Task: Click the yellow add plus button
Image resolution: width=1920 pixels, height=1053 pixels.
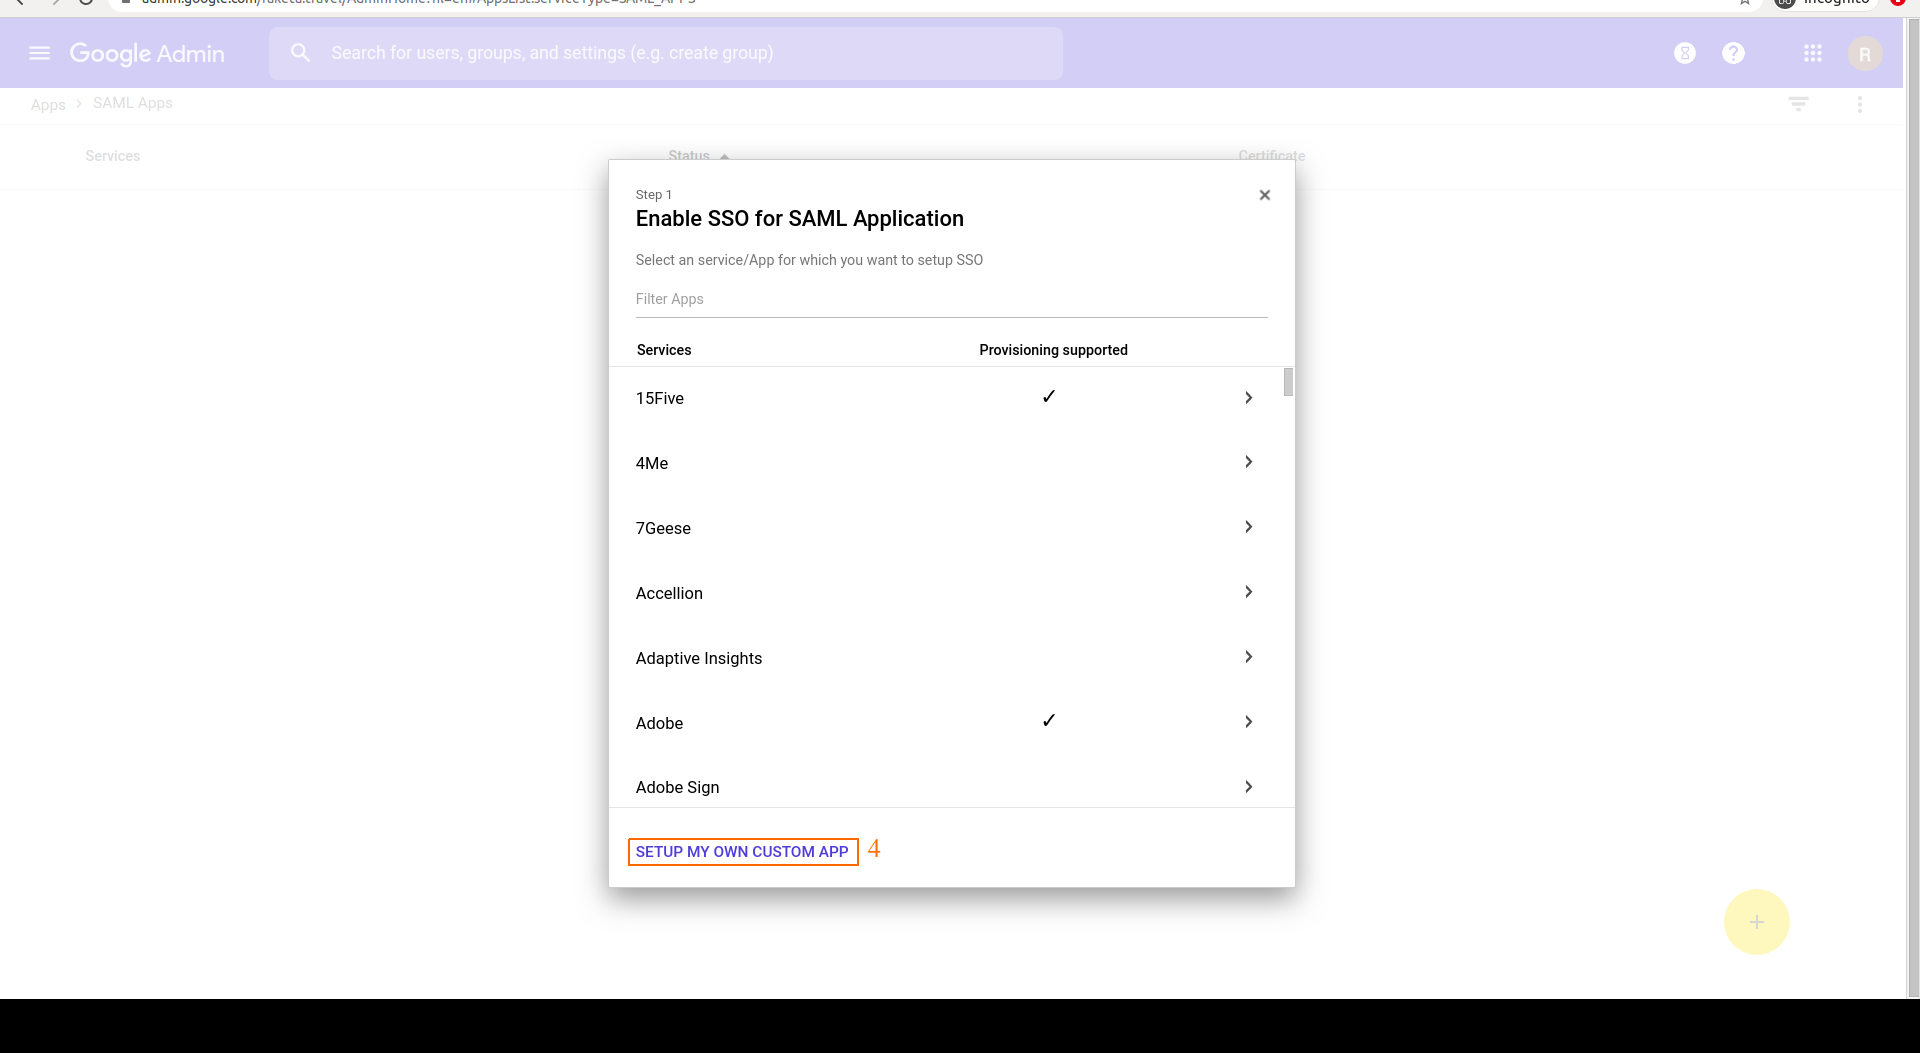Action: 1757,922
